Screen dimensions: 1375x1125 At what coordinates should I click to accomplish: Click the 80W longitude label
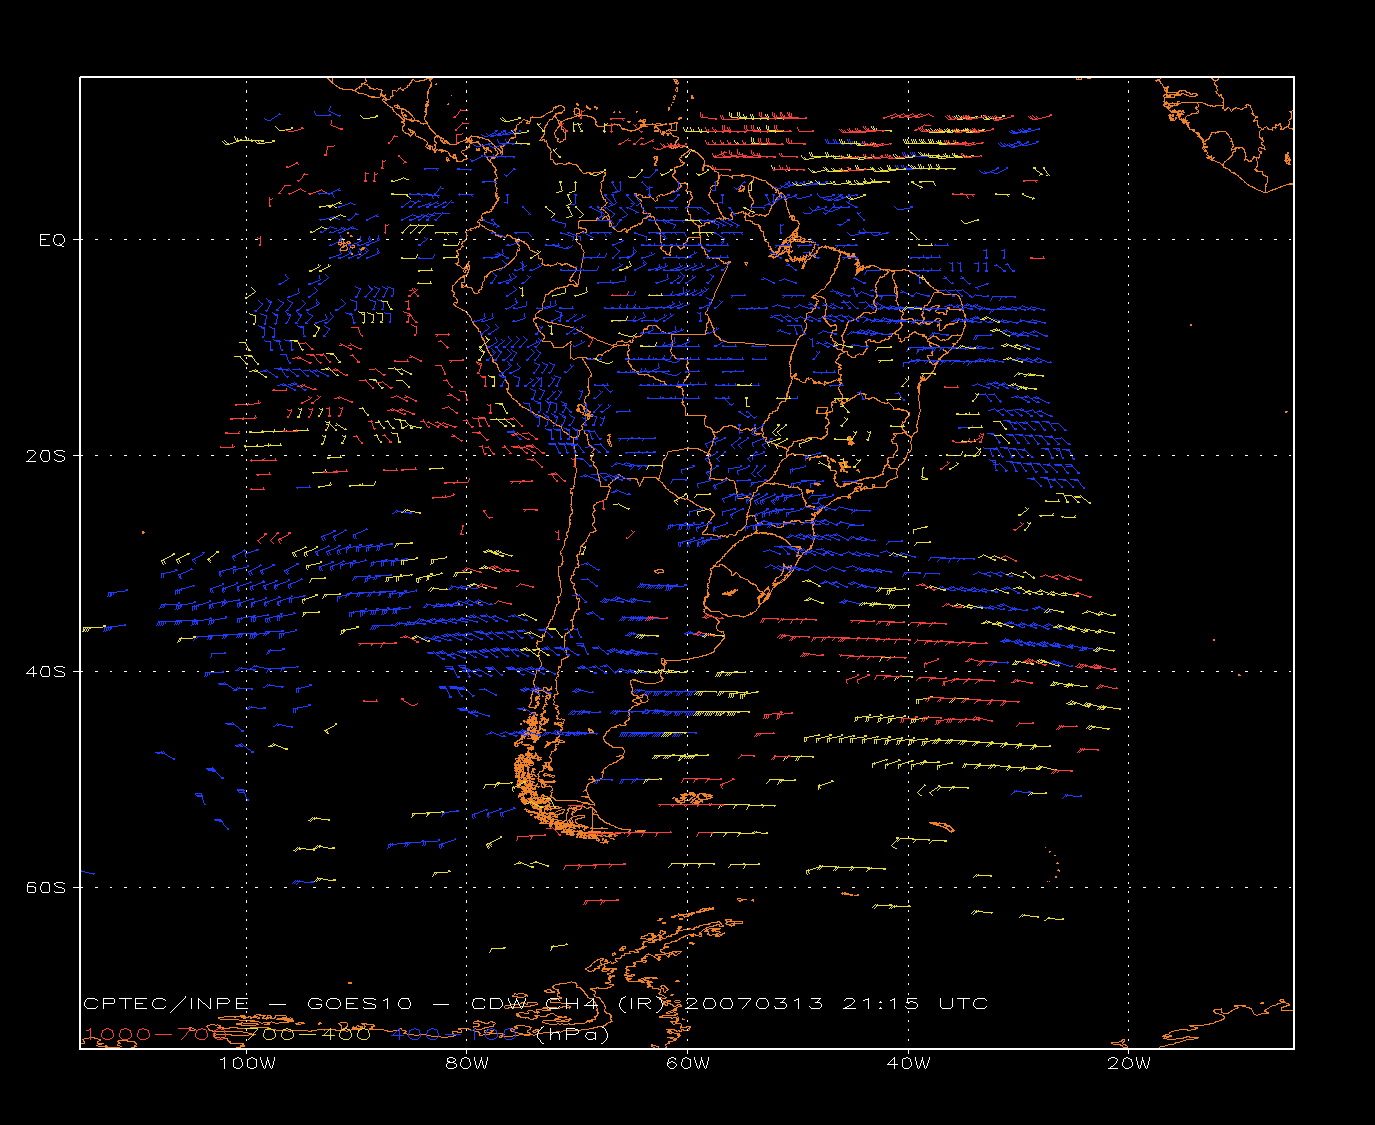467,1063
